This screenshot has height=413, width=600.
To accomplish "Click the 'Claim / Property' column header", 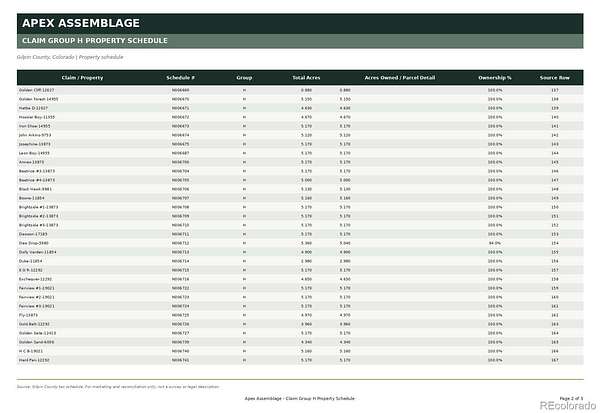I will (x=82, y=78).
